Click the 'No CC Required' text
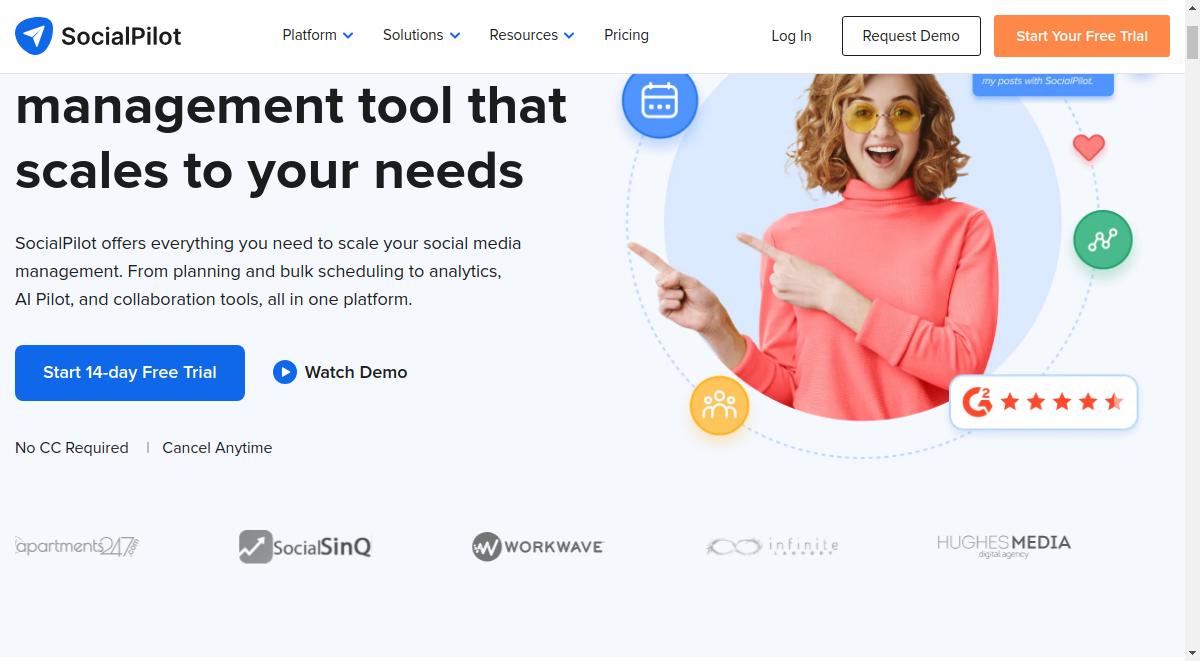1200x661 pixels. [x=72, y=448]
